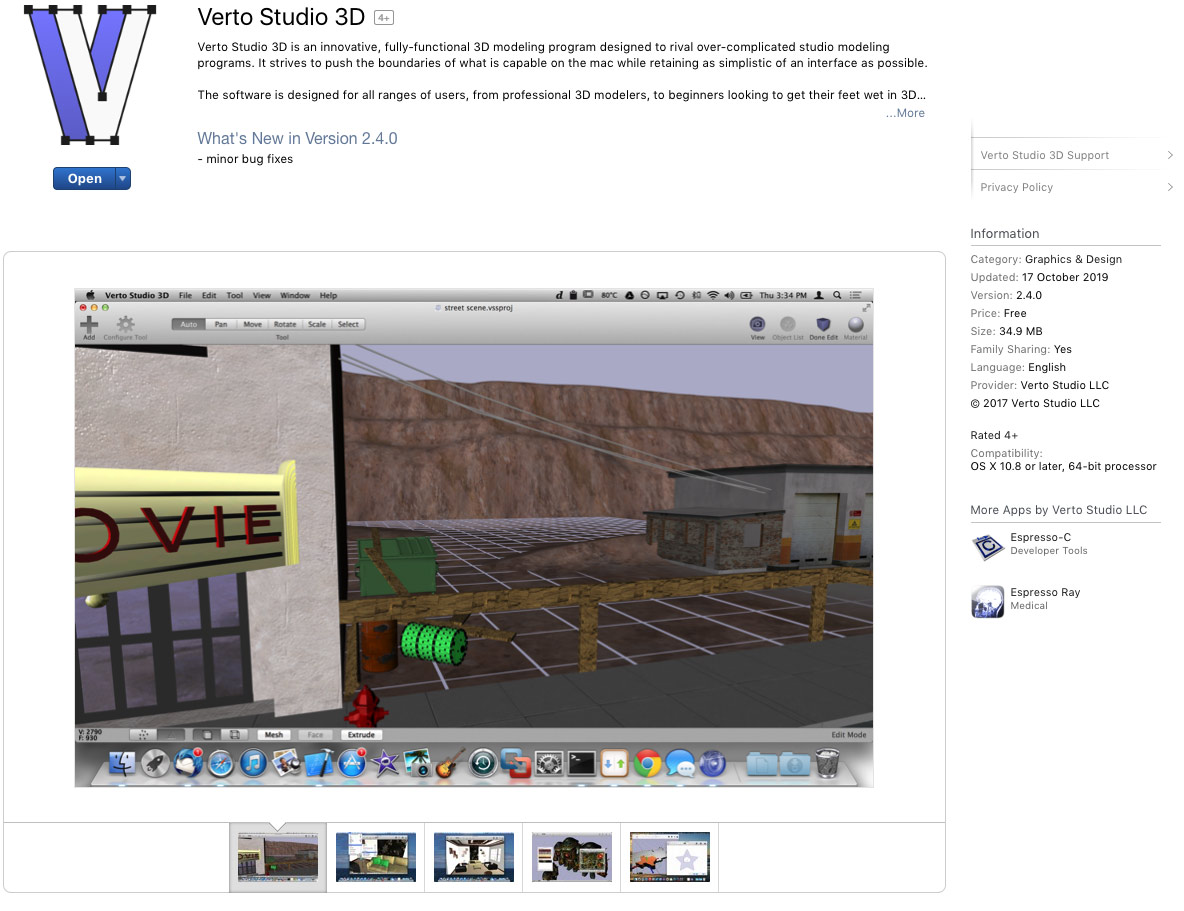This screenshot has width=1184, height=911.
Task: Click the Object List icon in the preview
Action: click(788, 324)
